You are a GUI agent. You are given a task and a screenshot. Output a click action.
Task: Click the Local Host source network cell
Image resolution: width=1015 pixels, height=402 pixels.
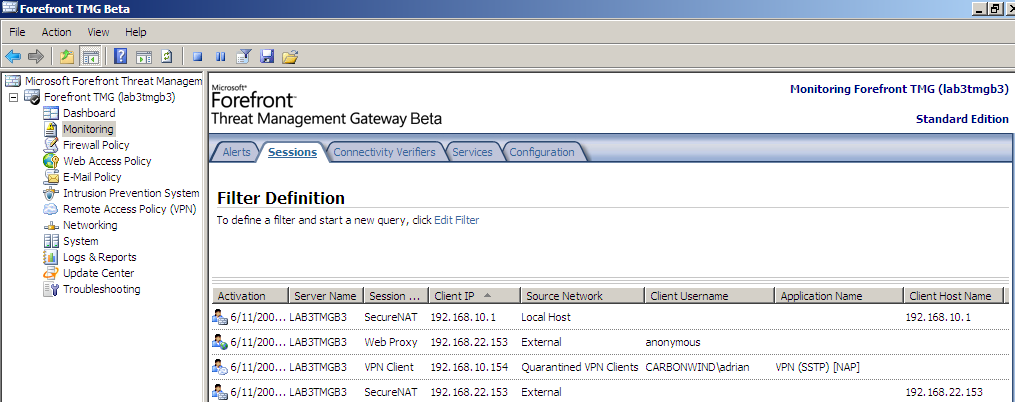pos(546,317)
